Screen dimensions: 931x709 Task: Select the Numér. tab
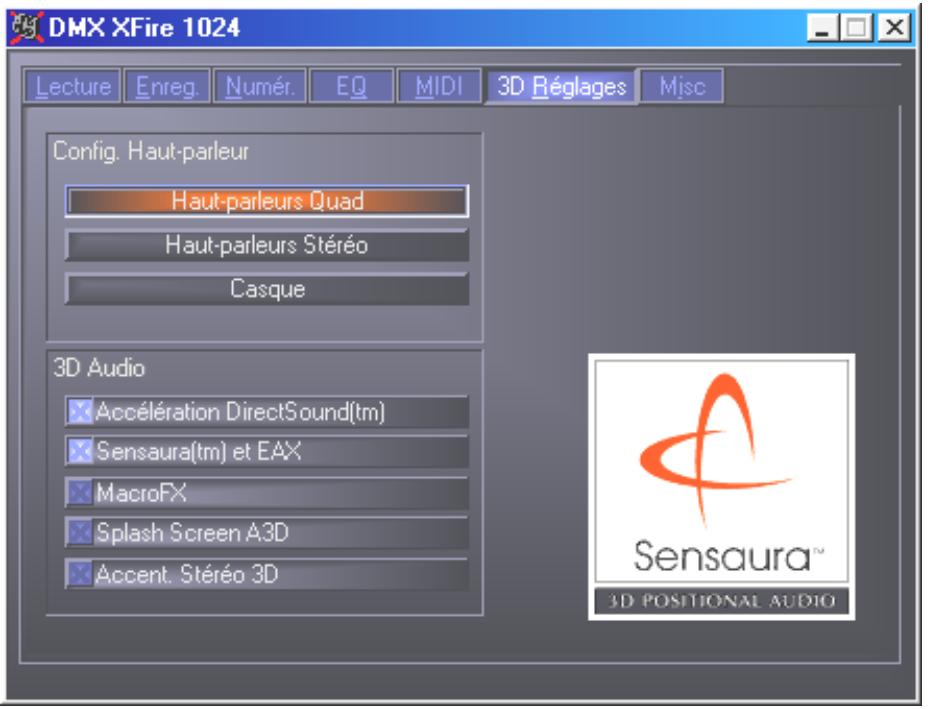[x=259, y=87]
